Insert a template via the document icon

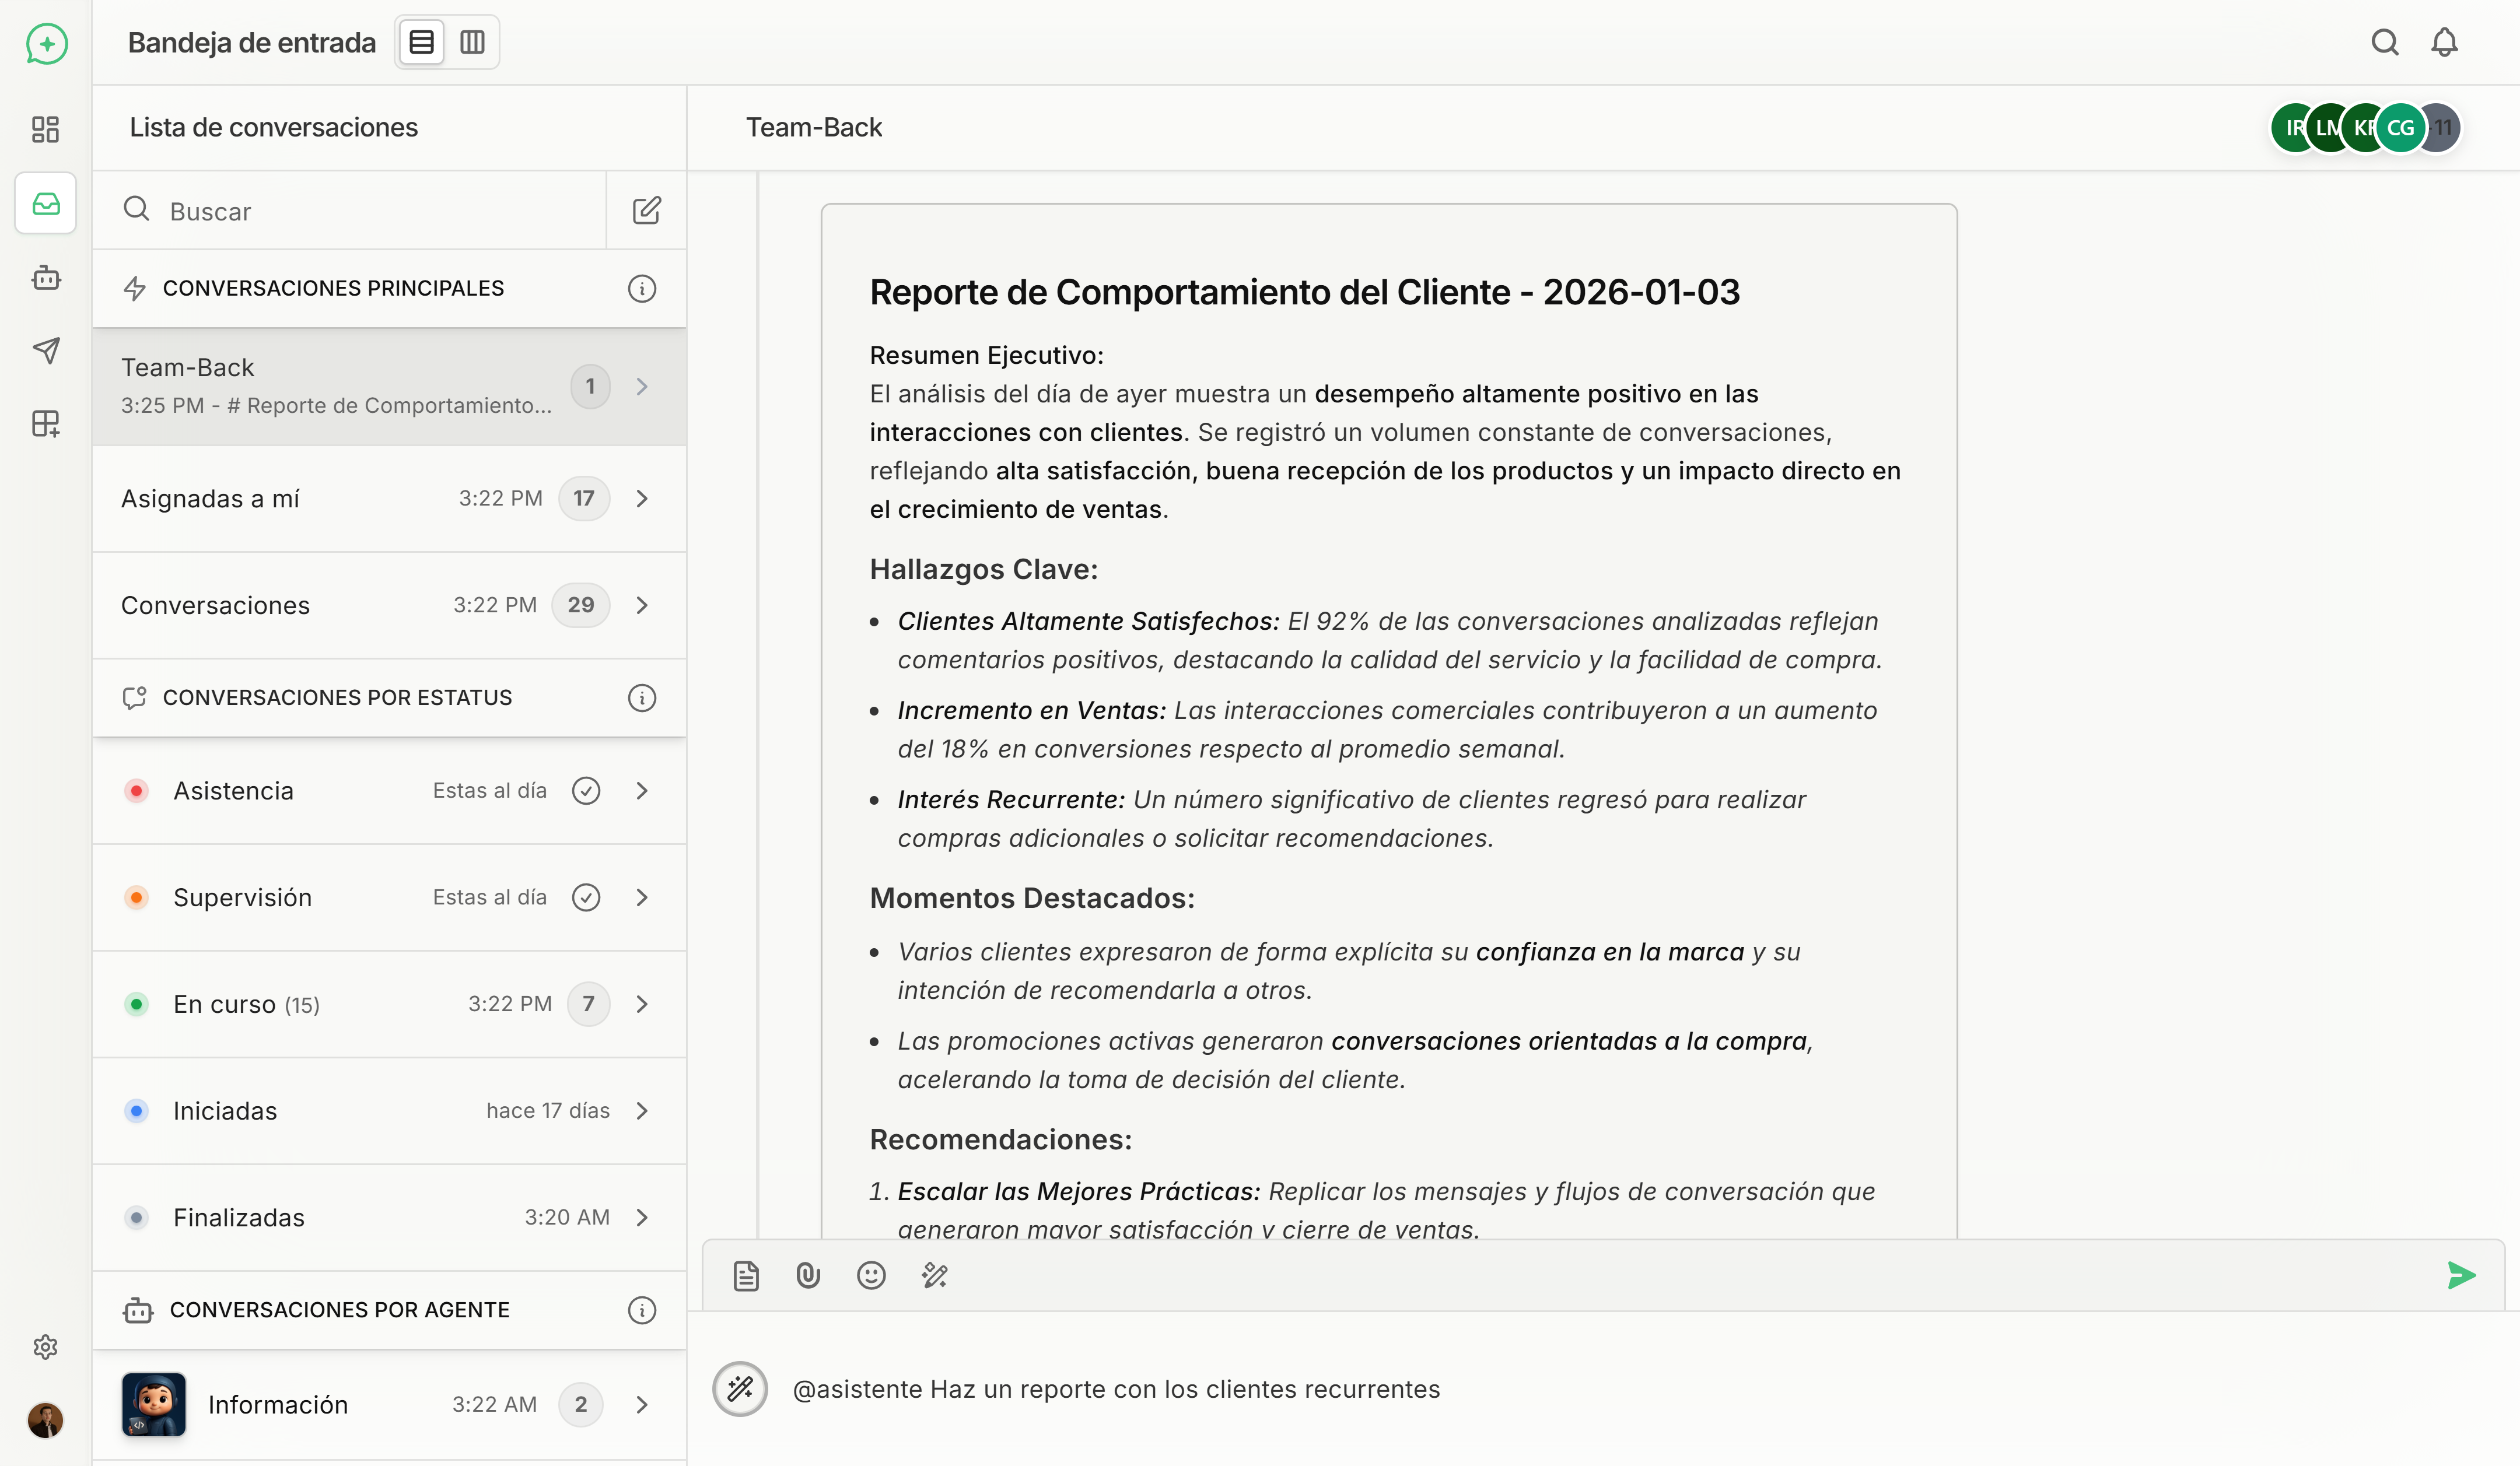point(746,1275)
